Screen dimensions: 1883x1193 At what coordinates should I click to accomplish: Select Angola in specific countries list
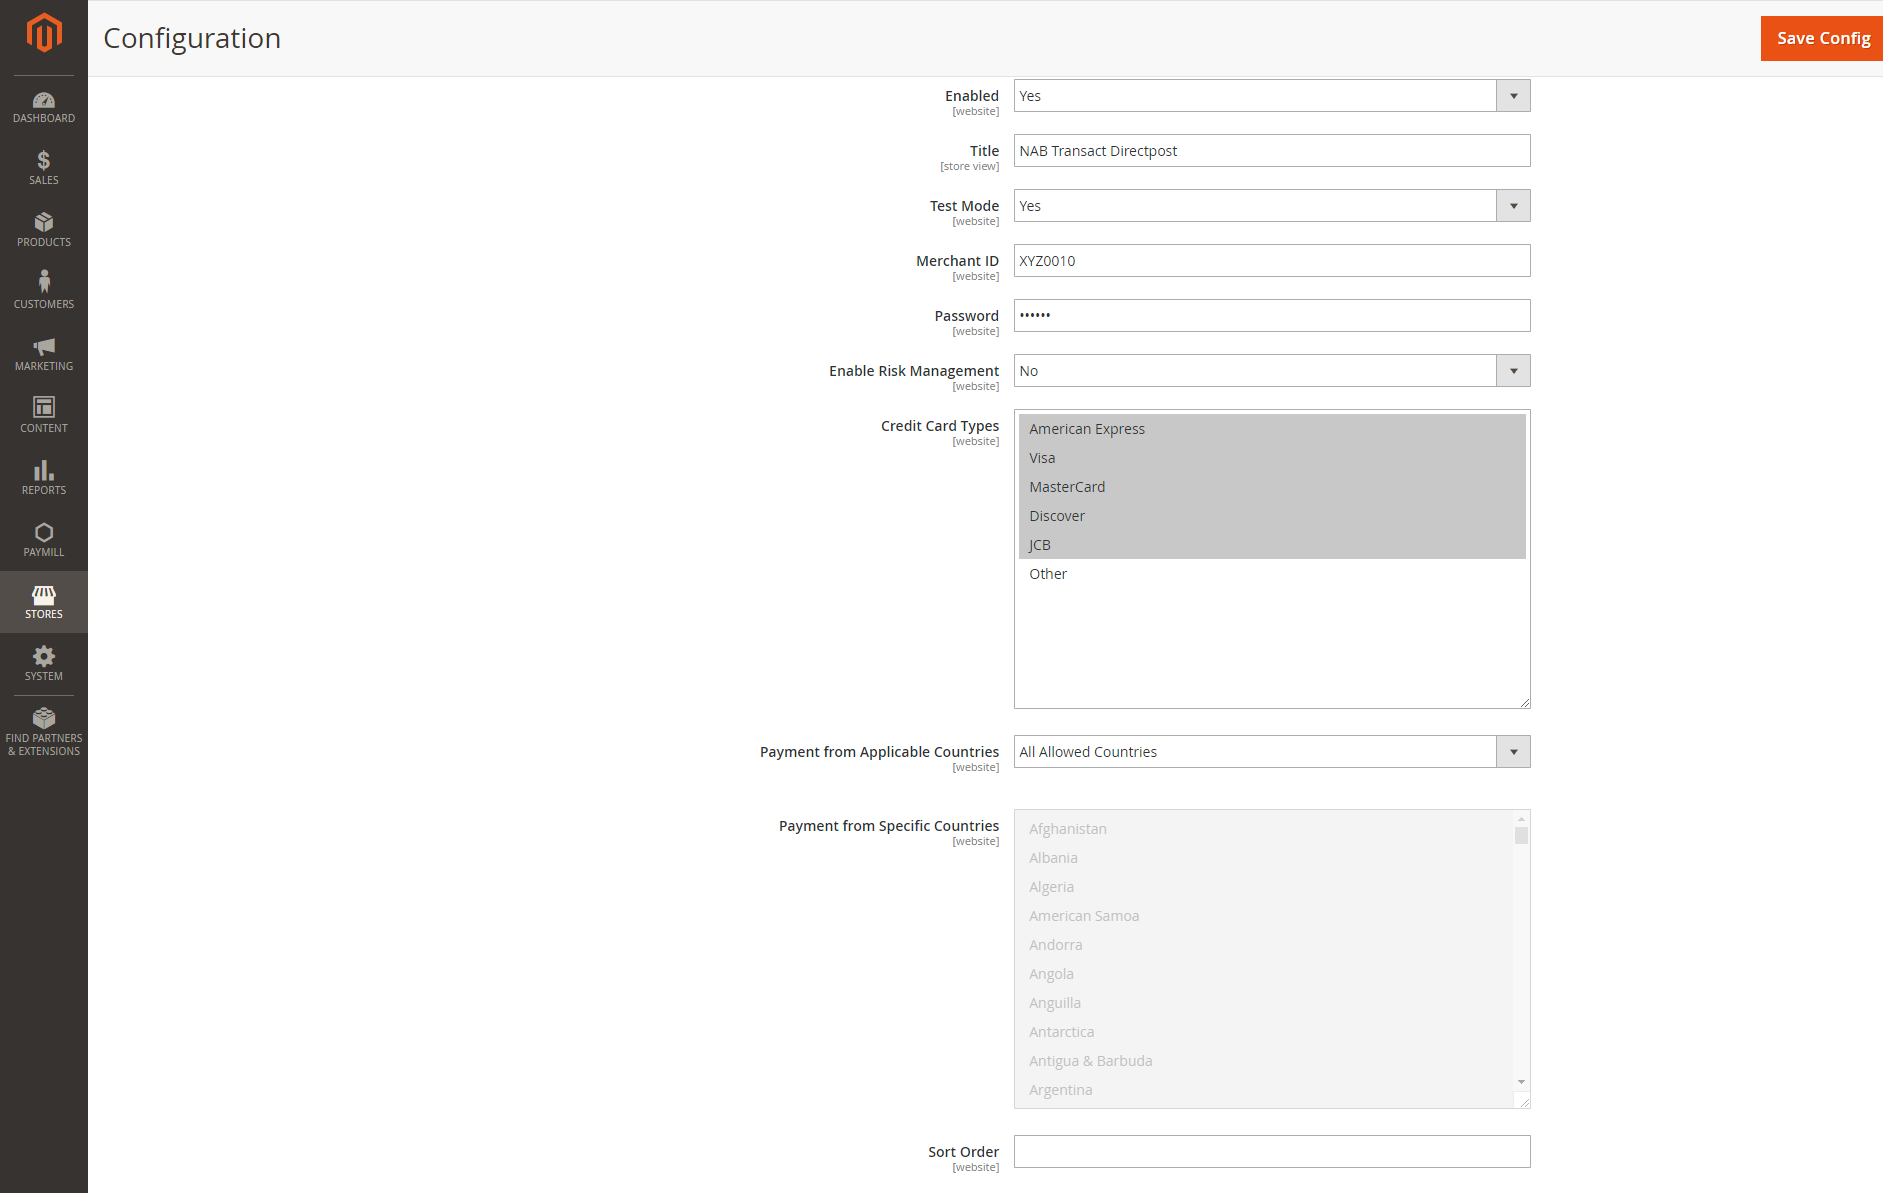point(1265,974)
